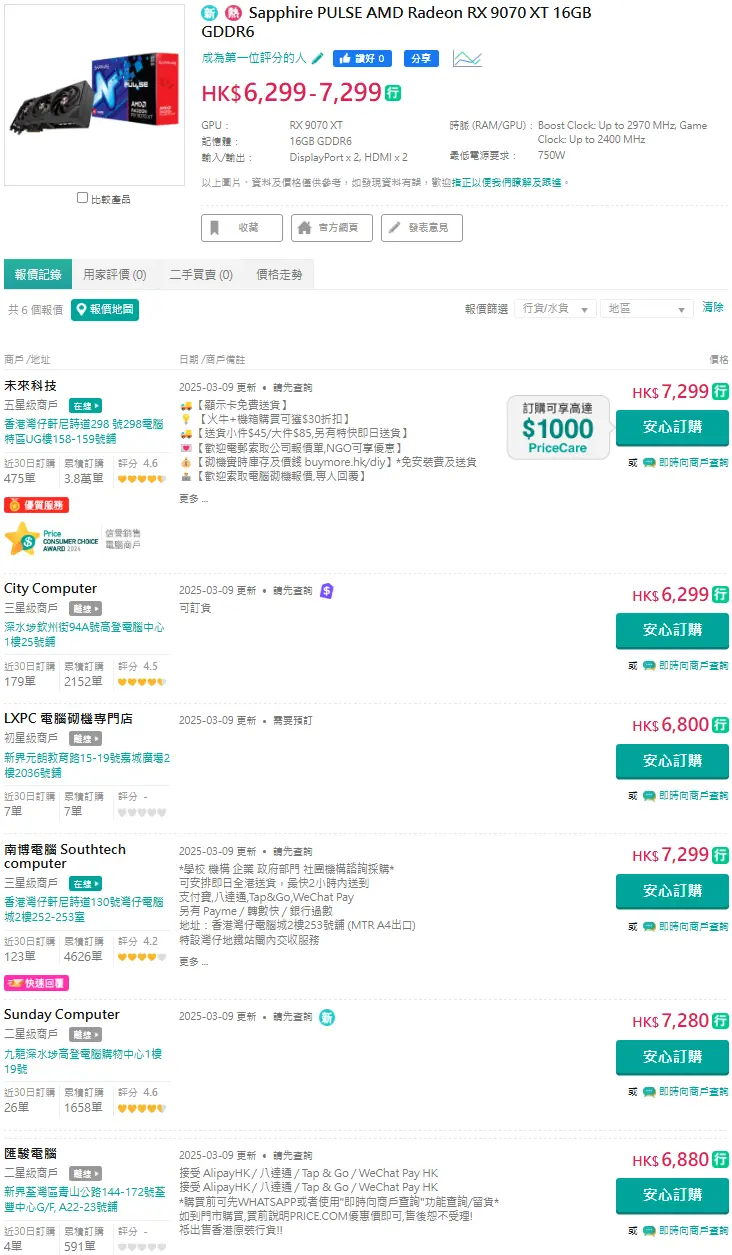The width and height of the screenshot is (732, 1255).
Task: Open 匯駿電腦 address 新界荃灣區青山公路144-172號
Action: click(x=84, y=1199)
